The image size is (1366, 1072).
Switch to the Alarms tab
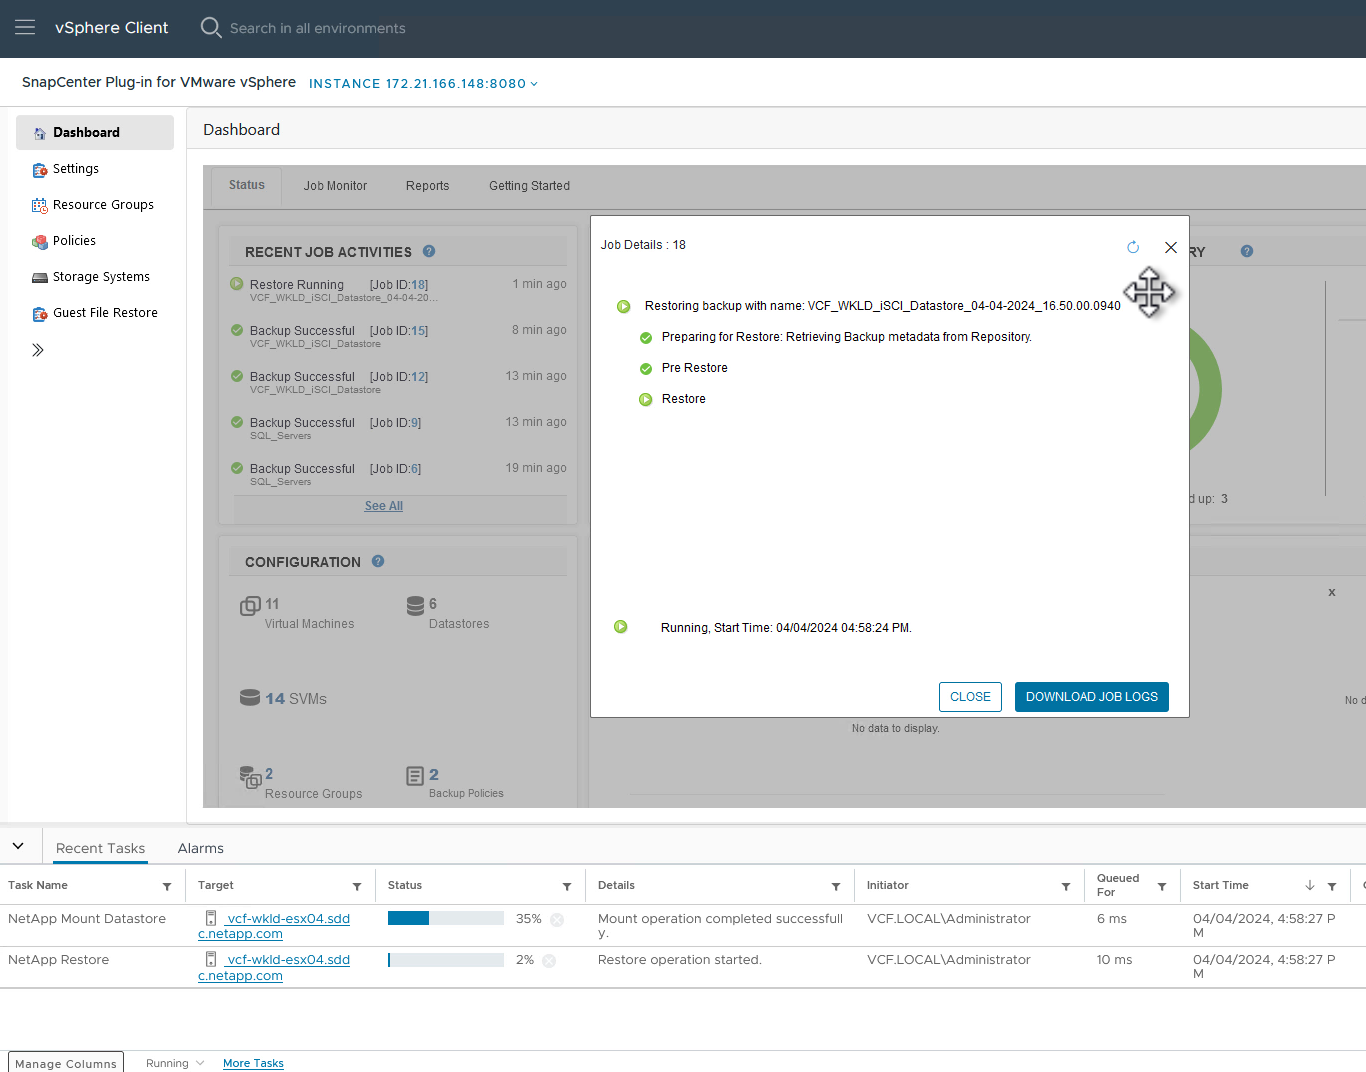point(200,848)
